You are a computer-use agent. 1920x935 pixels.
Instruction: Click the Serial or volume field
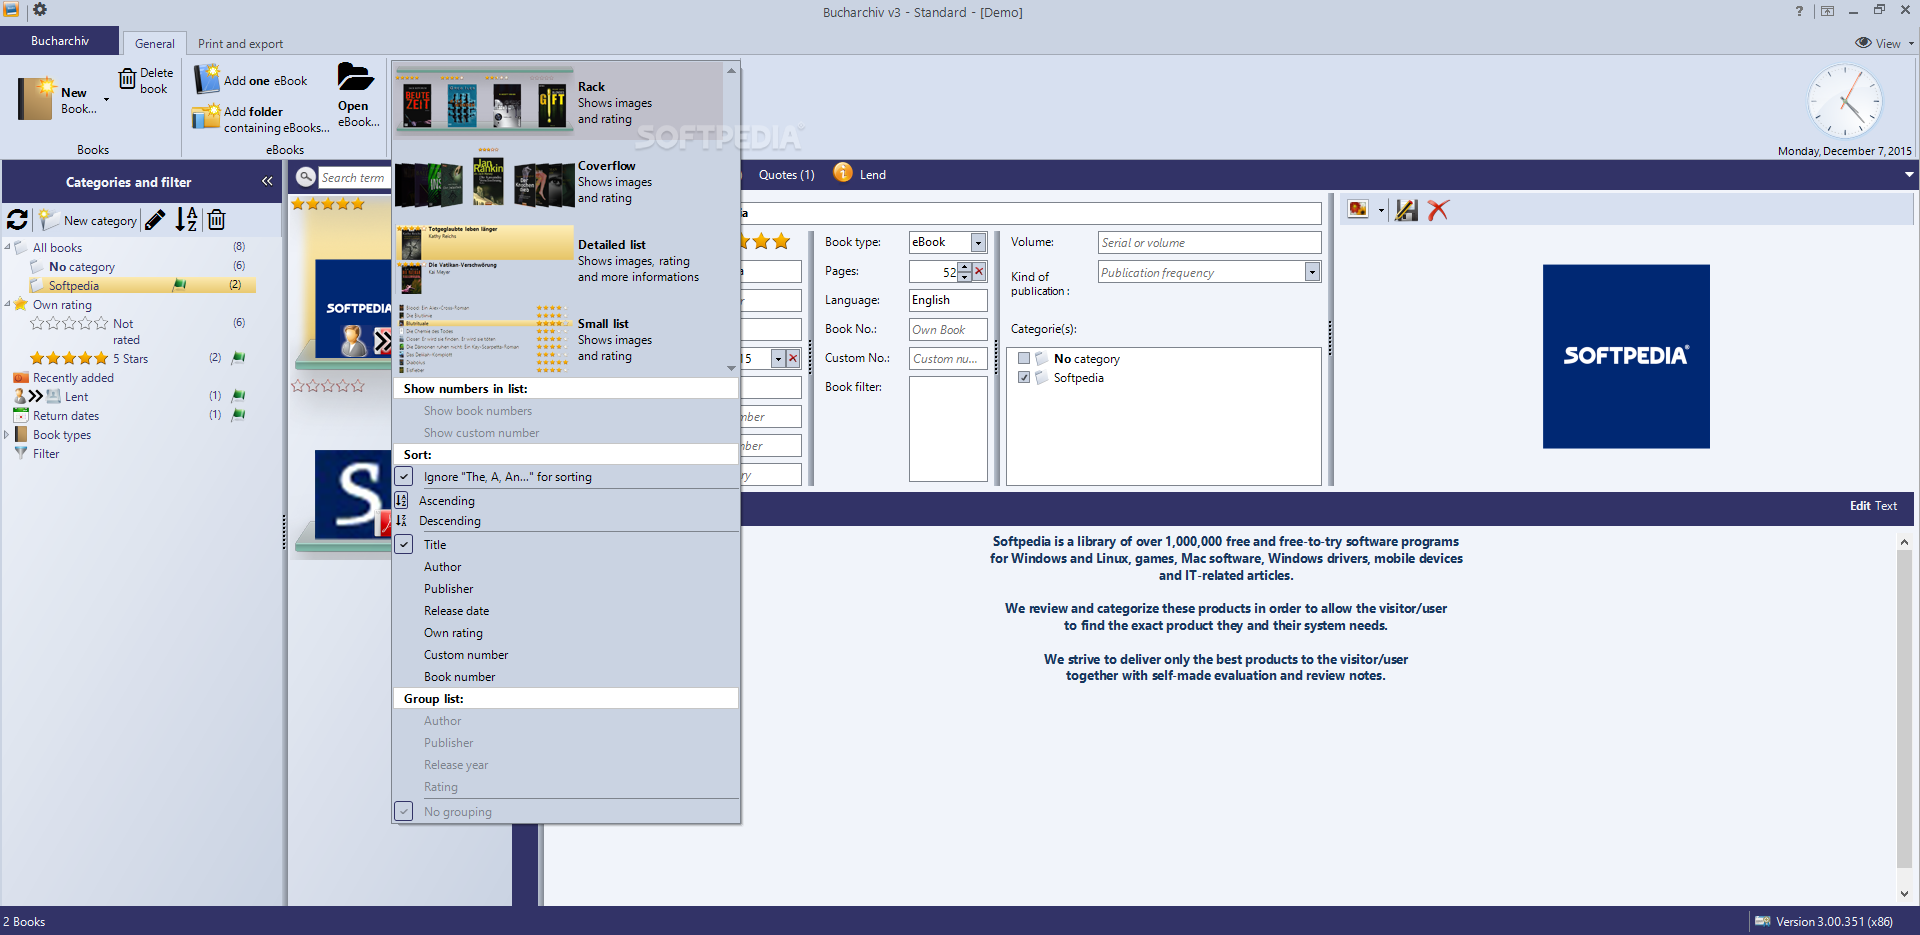pos(1209,242)
